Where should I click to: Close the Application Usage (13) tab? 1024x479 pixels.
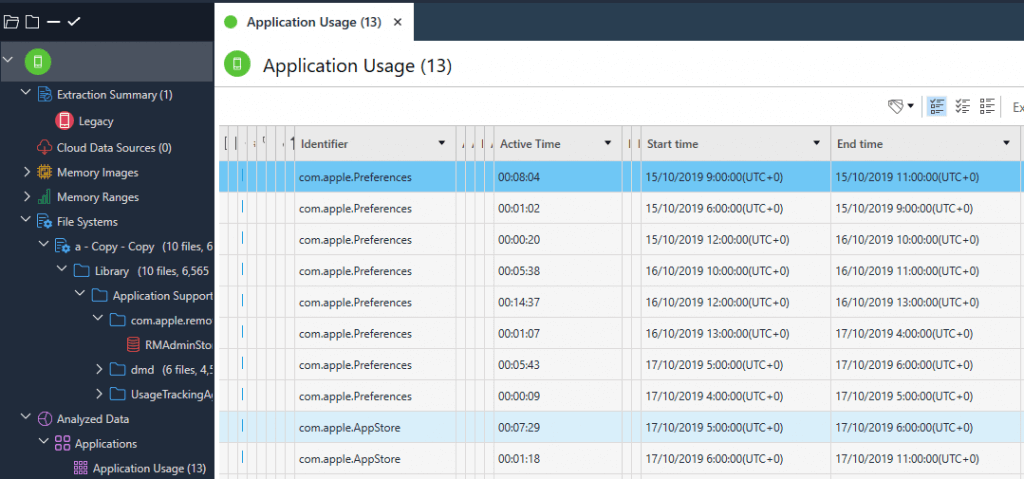click(x=397, y=22)
